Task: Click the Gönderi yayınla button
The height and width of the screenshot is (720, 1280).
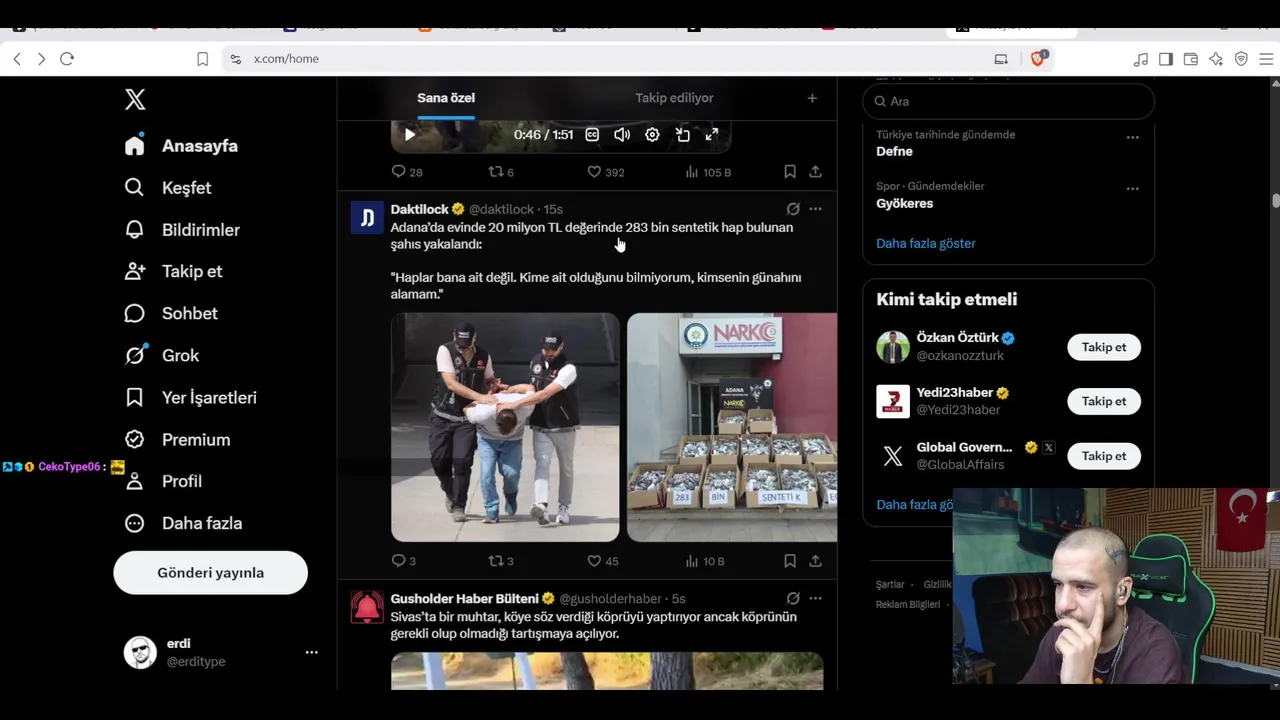Action: [210, 573]
